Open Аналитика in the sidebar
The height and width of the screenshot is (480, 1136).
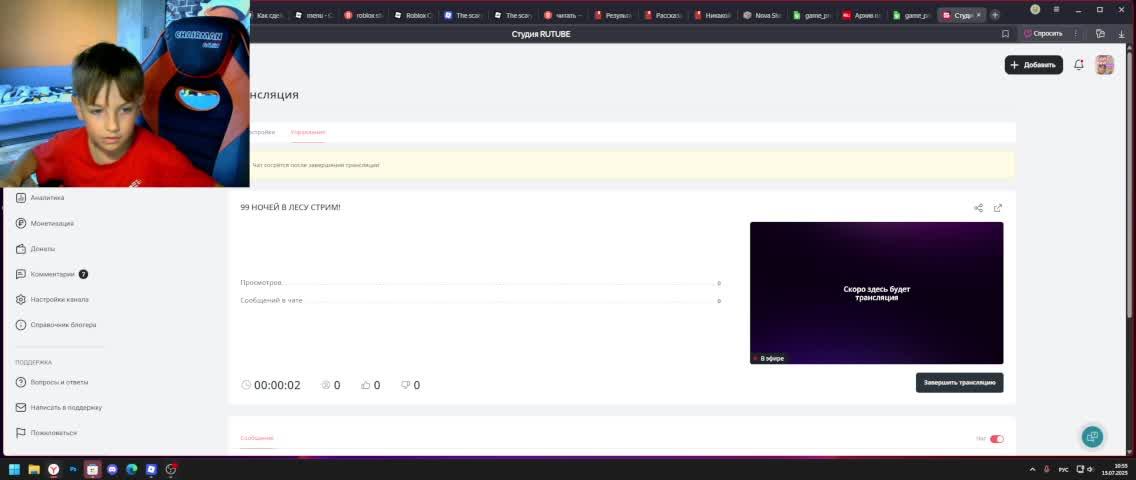pyautogui.click(x=47, y=198)
